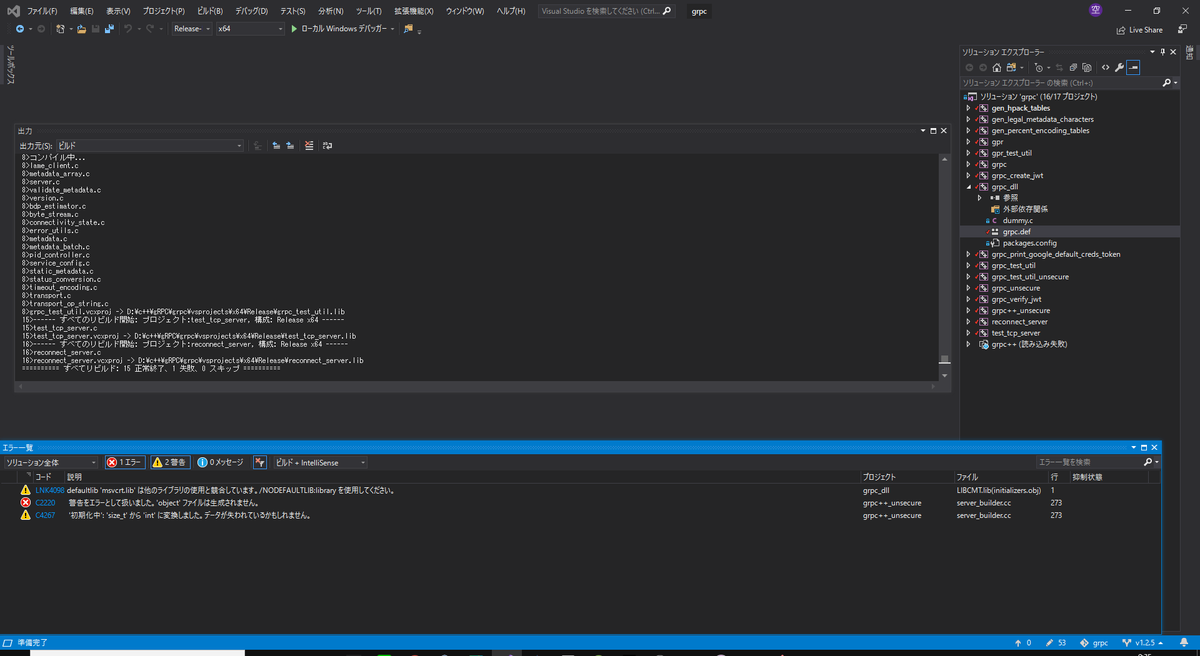Click error code link C2220
This screenshot has width=1200, height=656.
tap(45, 502)
